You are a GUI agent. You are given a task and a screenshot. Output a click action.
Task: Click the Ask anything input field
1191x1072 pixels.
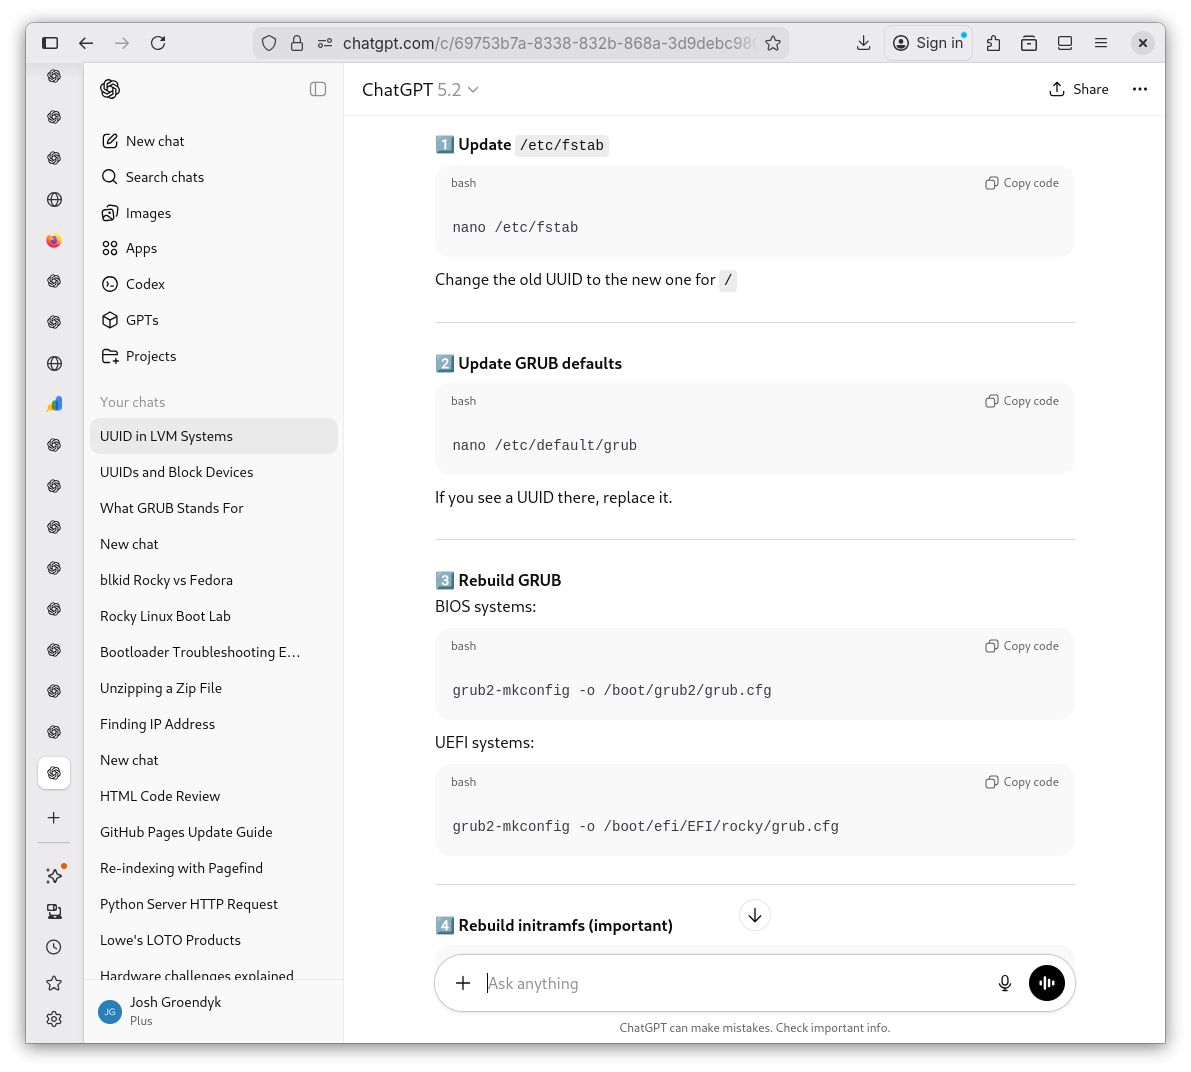(x=730, y=983)
